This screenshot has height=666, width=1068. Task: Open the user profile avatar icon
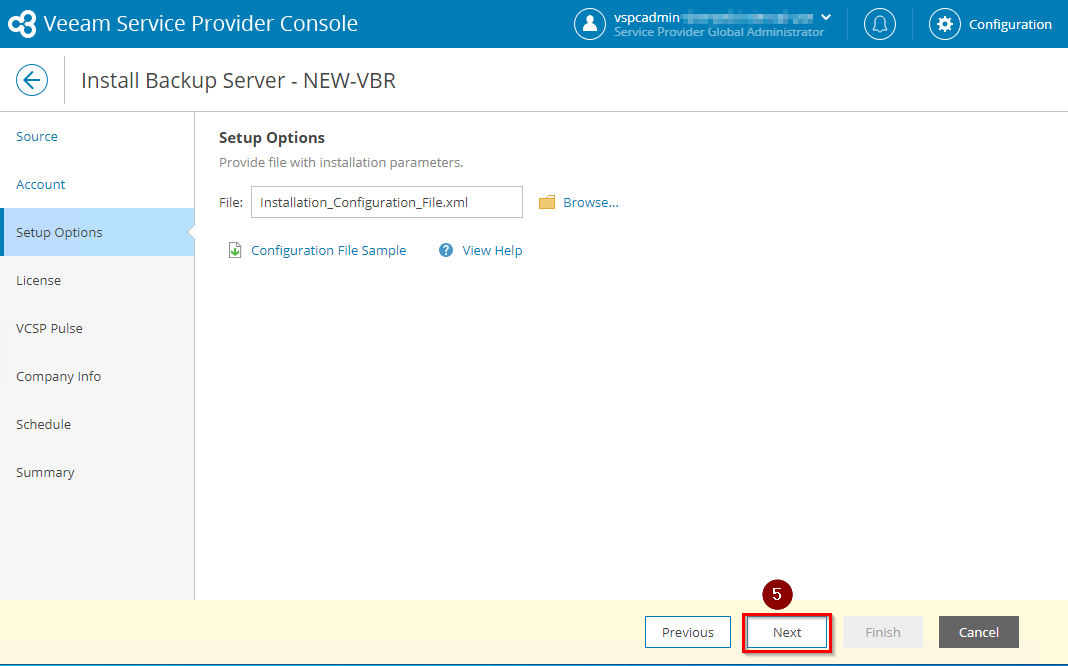pyautogui.click(x=590, y=24)
